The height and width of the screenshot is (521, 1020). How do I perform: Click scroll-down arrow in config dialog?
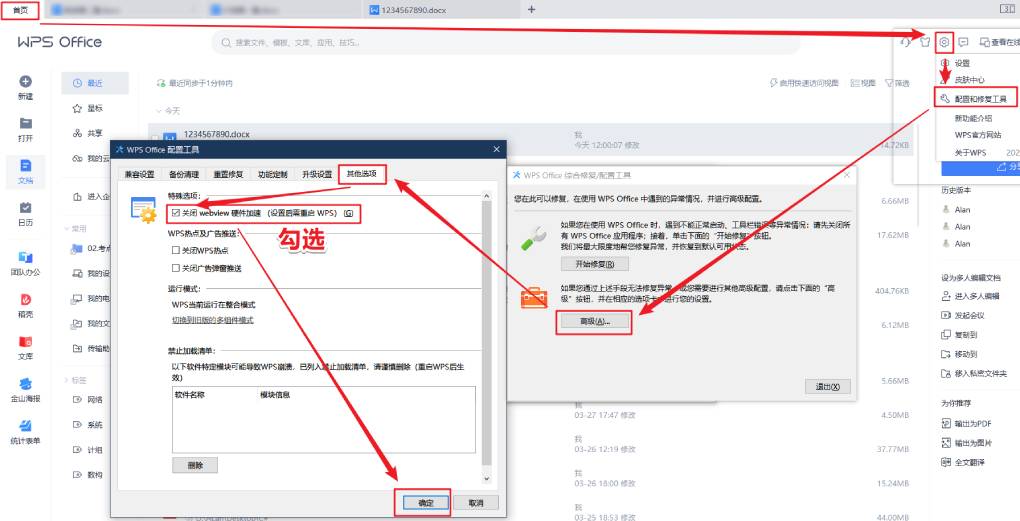[487, 479]
